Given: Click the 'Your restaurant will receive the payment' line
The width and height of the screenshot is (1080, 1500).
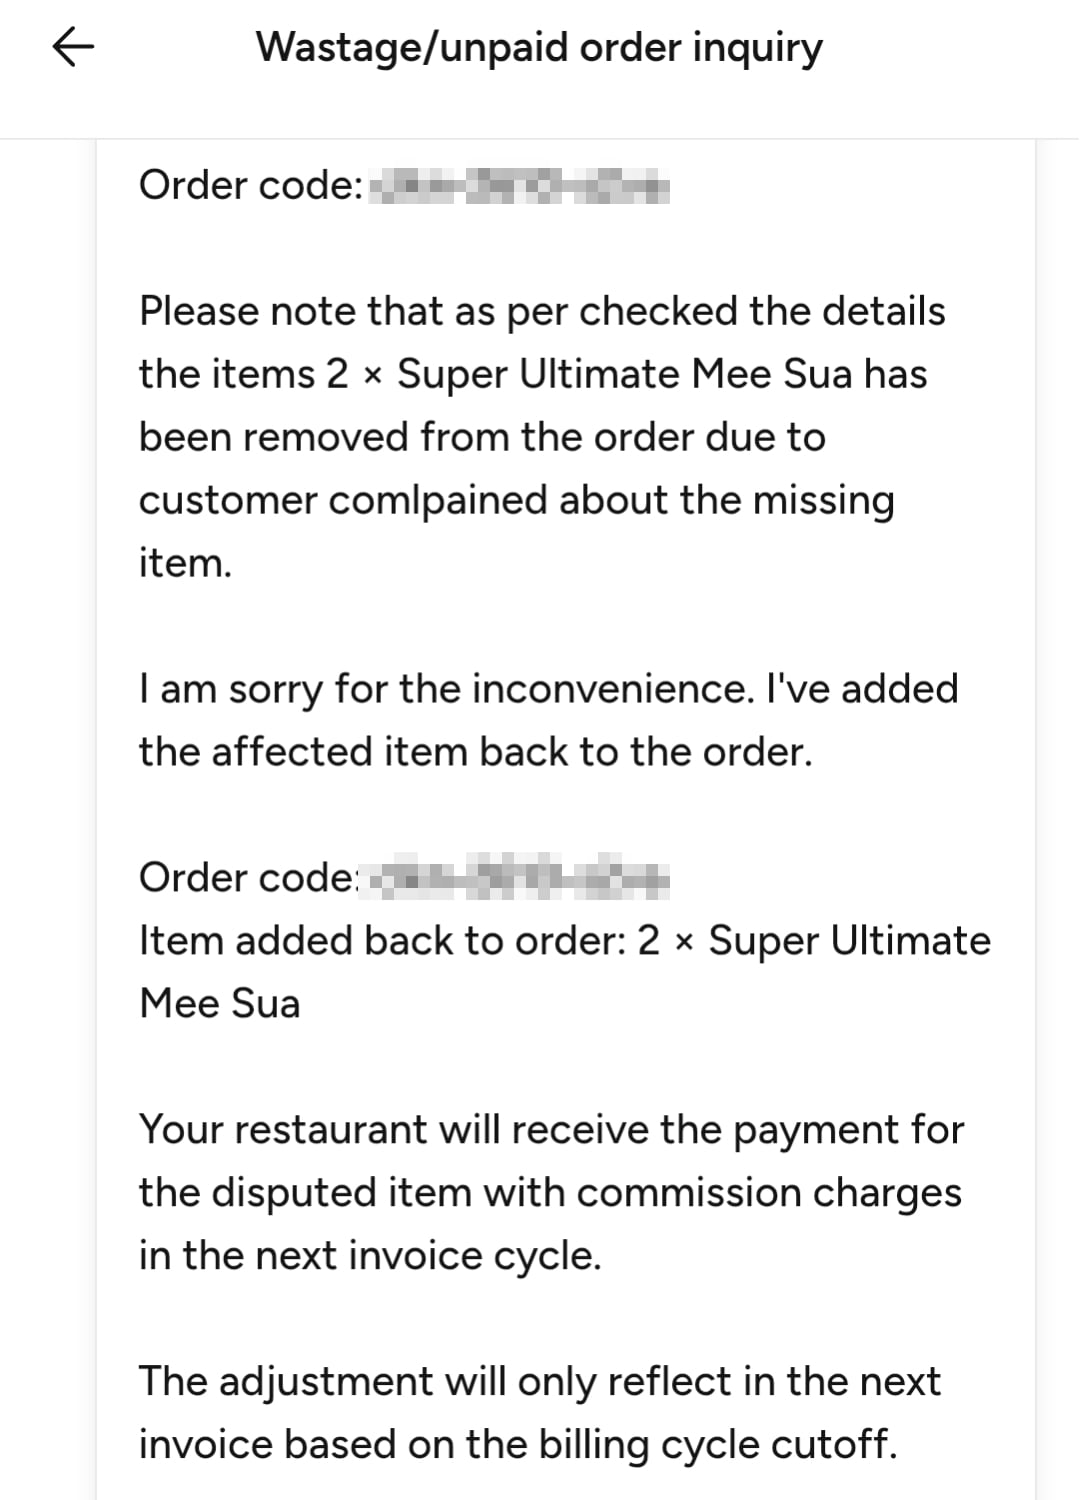Looking at the screenshot, I should point(551,1130).
